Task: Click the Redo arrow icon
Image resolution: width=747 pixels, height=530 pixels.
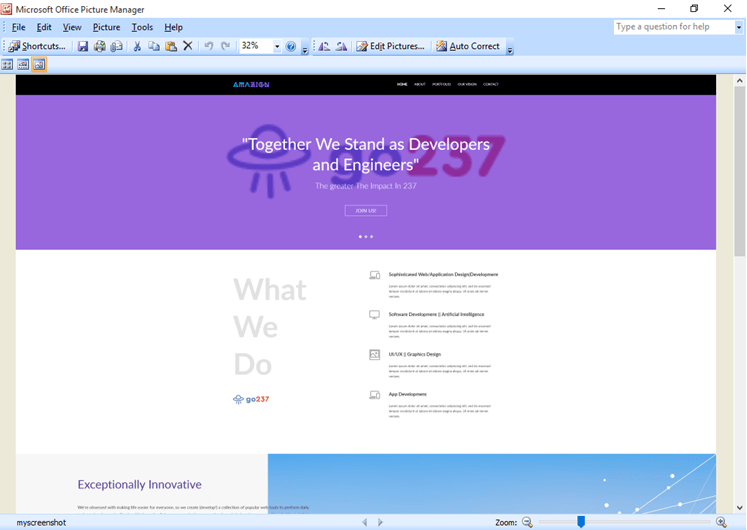Action: coord(225,46)
